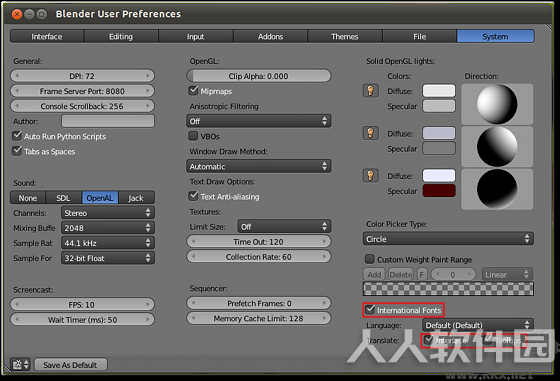Click the first light direction sphere
The image size is (560, 381).
pyautogui.click(x=497, y=104)
